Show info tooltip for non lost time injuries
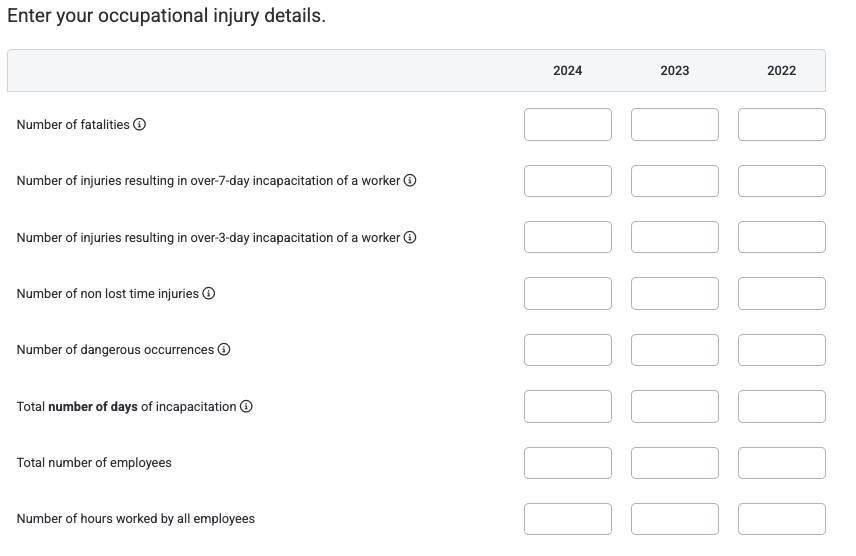Image resolution: width=856 pixels, height=556 pixels. tap(209, 293)
